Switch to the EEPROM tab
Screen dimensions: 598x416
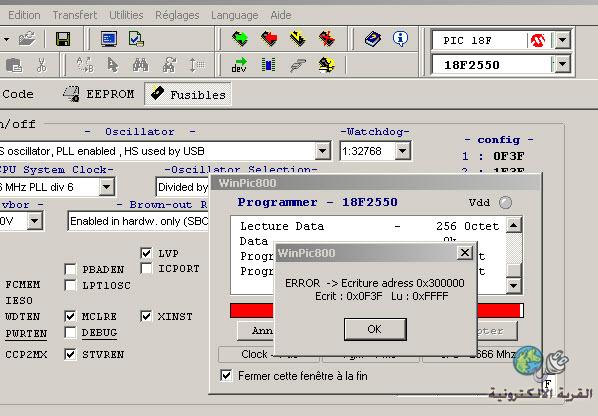pos(99,94)
